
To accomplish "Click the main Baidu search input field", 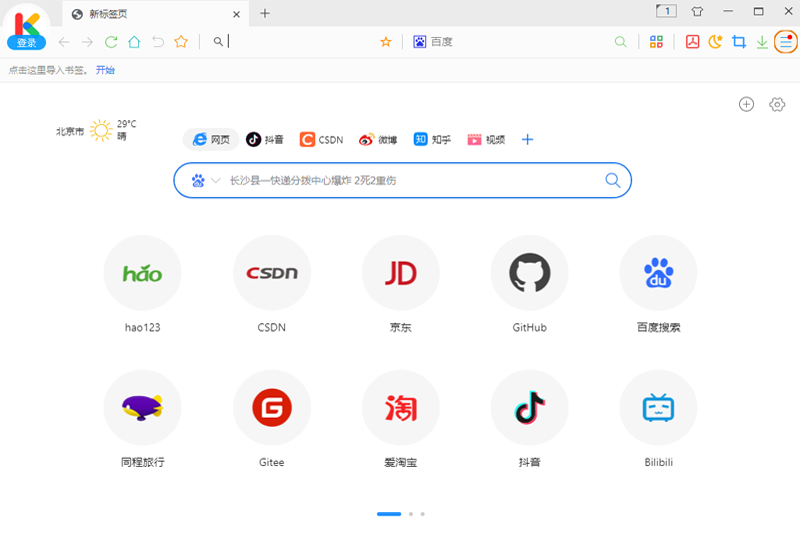I will pyautogui.click(x=410, y=181).
